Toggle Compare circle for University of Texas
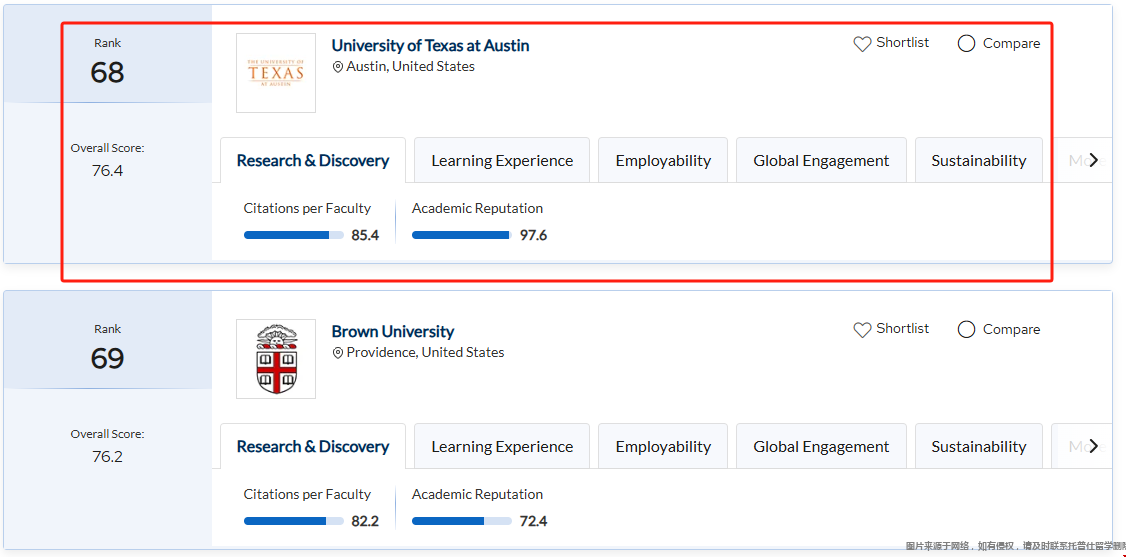The height and width of the screenshot is (557, 1126). coord(966,44)
